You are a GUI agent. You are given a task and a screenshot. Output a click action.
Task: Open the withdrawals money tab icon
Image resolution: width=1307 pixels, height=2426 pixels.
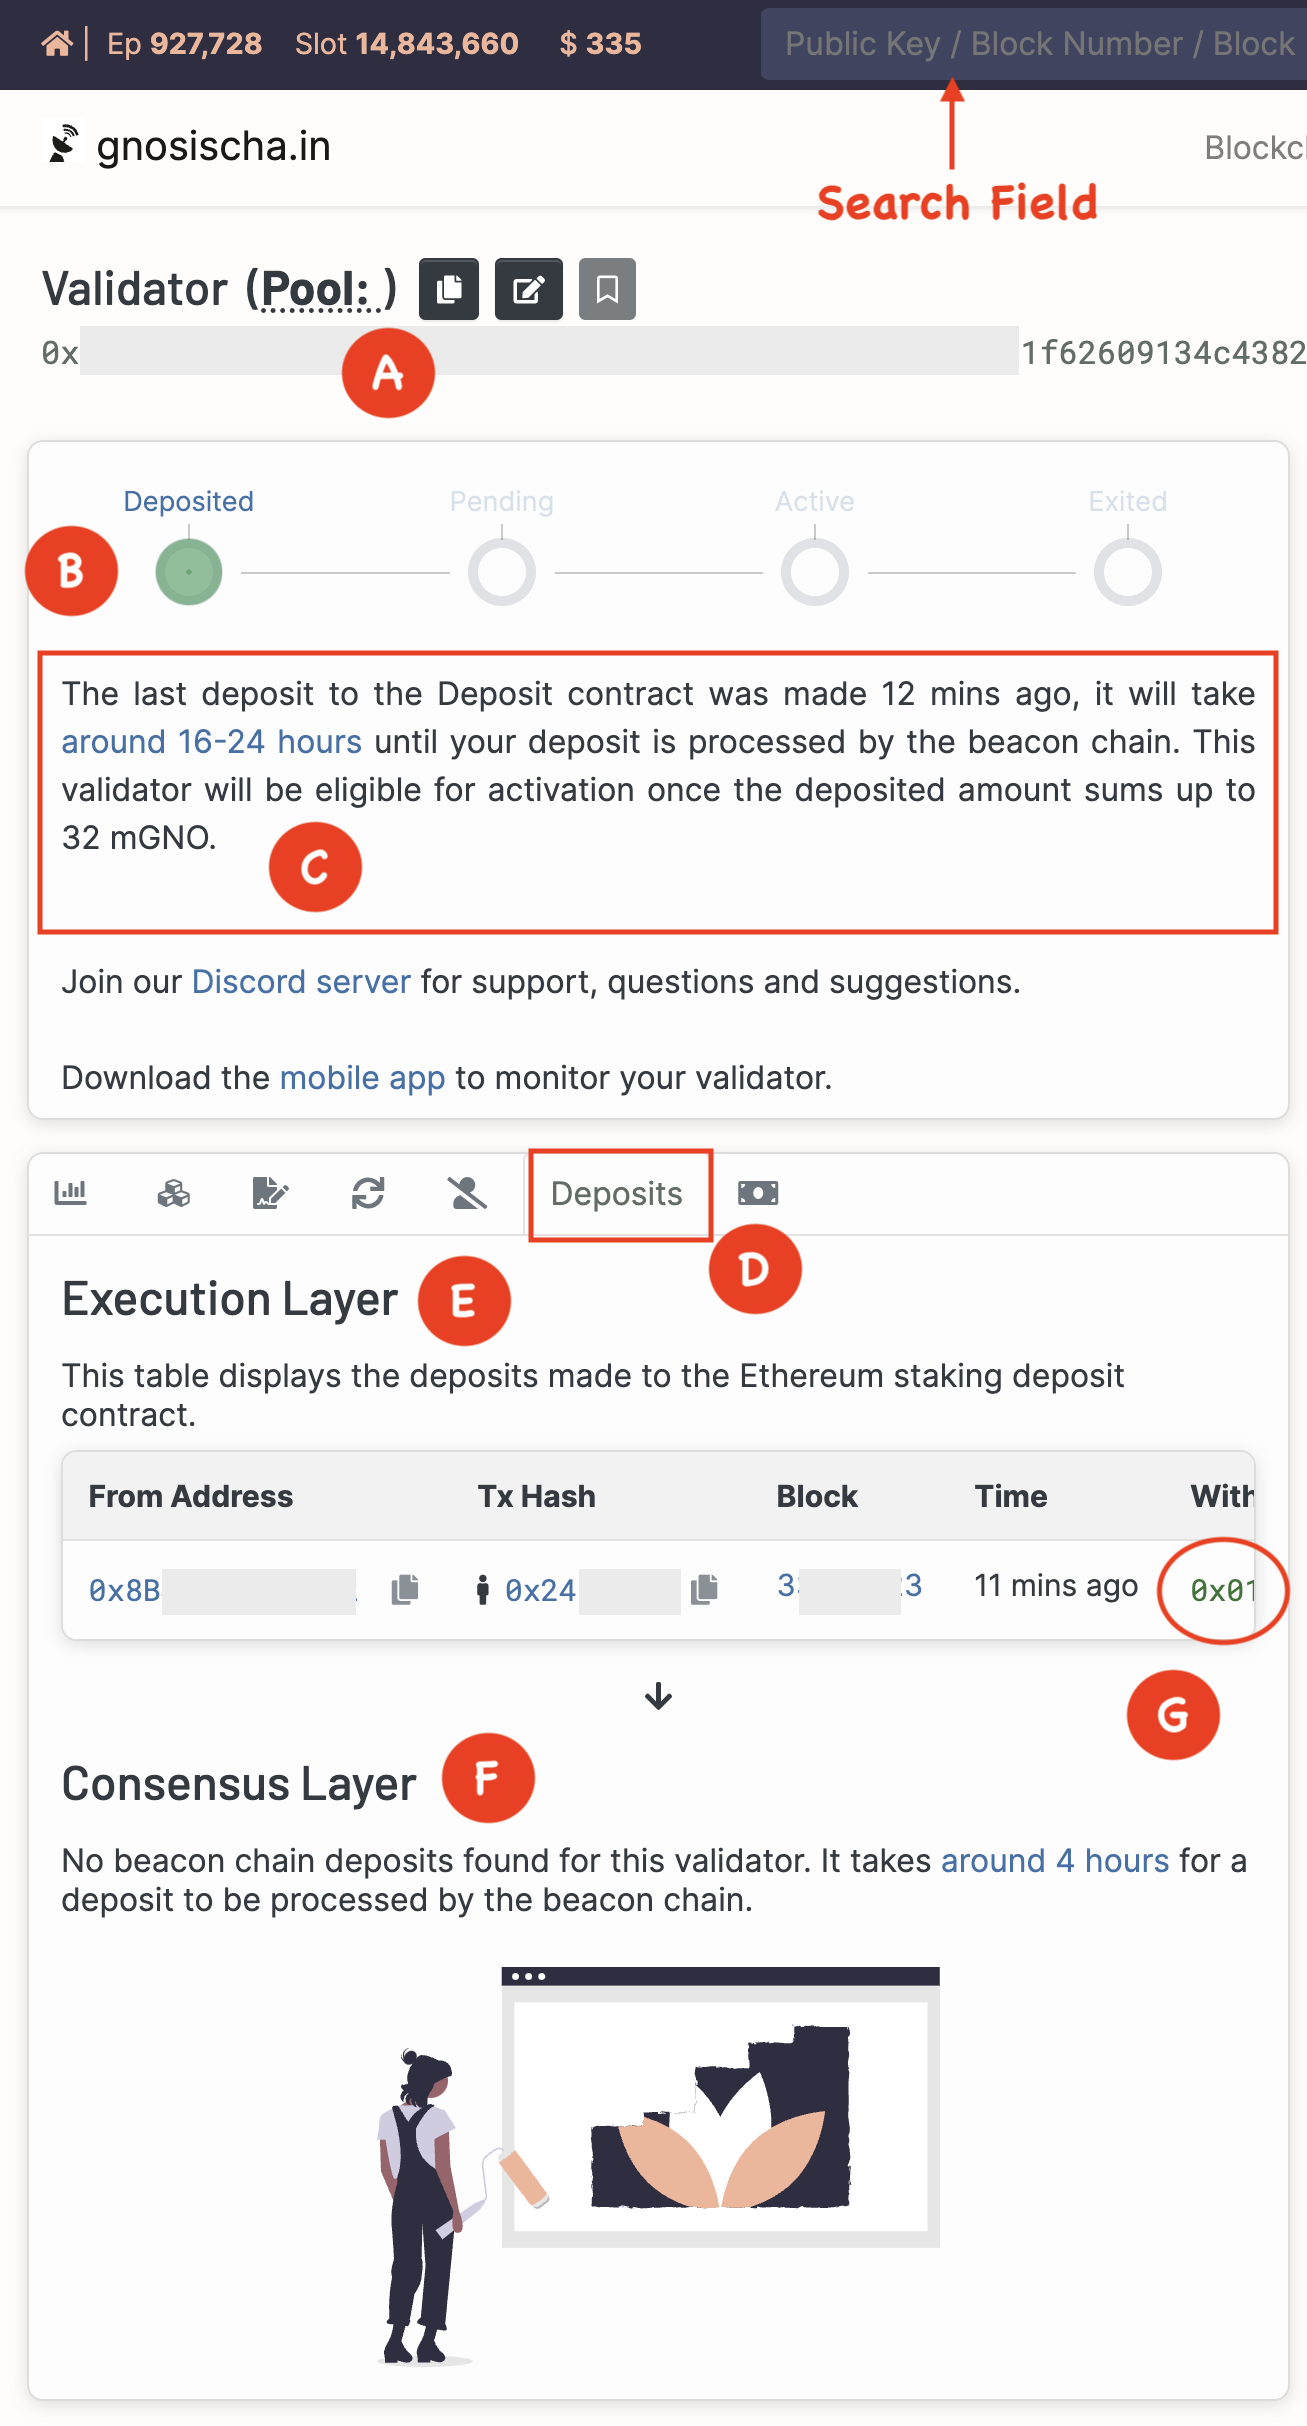pyautogui.click(x=758, y=1193)
